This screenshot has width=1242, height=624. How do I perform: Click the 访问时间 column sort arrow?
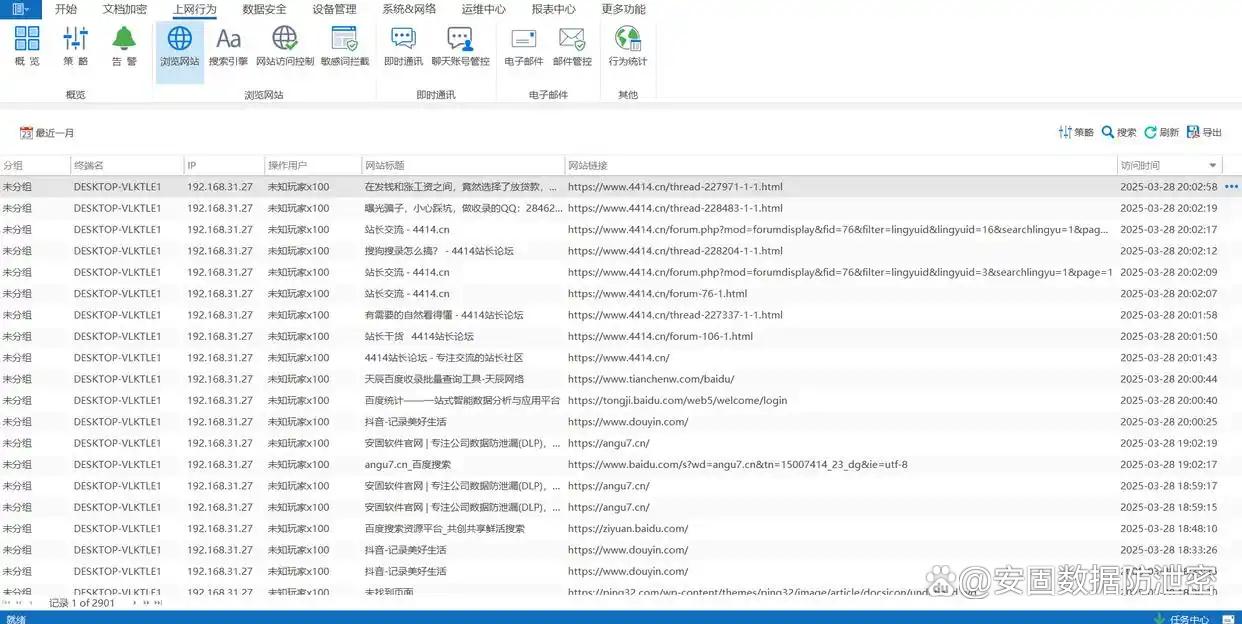[x=1213, y=166]
